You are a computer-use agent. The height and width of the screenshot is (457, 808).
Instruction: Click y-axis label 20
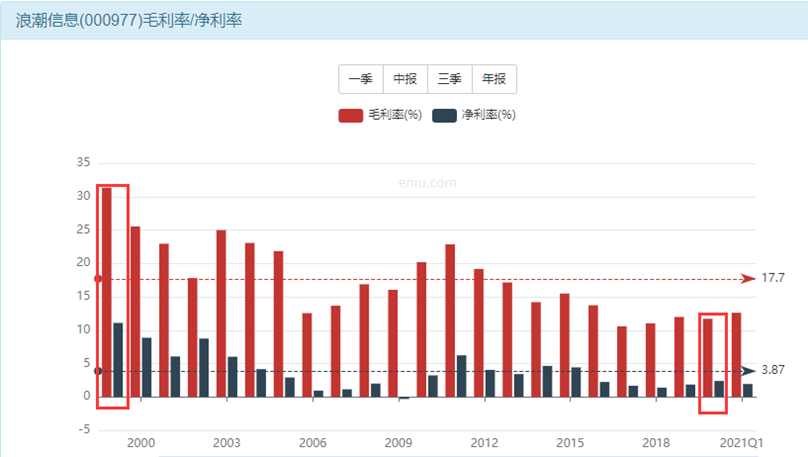click(83, 262)
